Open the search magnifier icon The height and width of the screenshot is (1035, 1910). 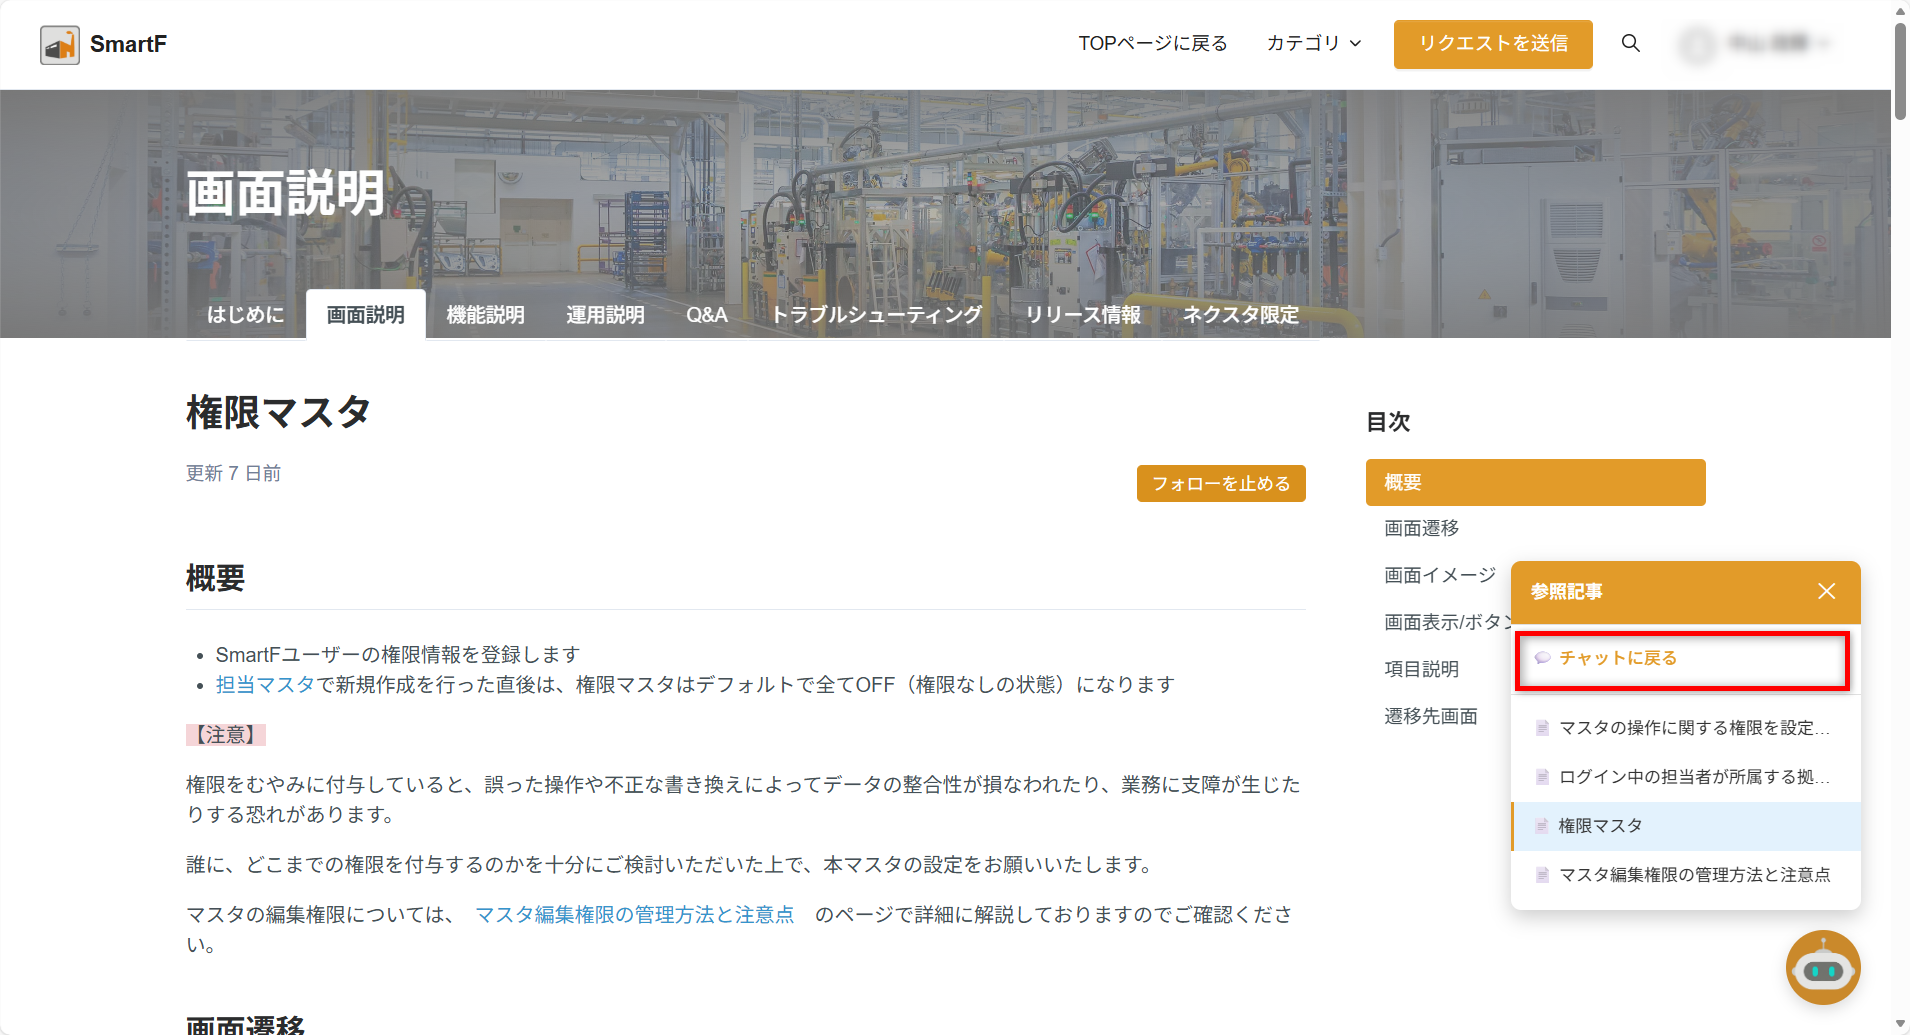pos(1630,44)
